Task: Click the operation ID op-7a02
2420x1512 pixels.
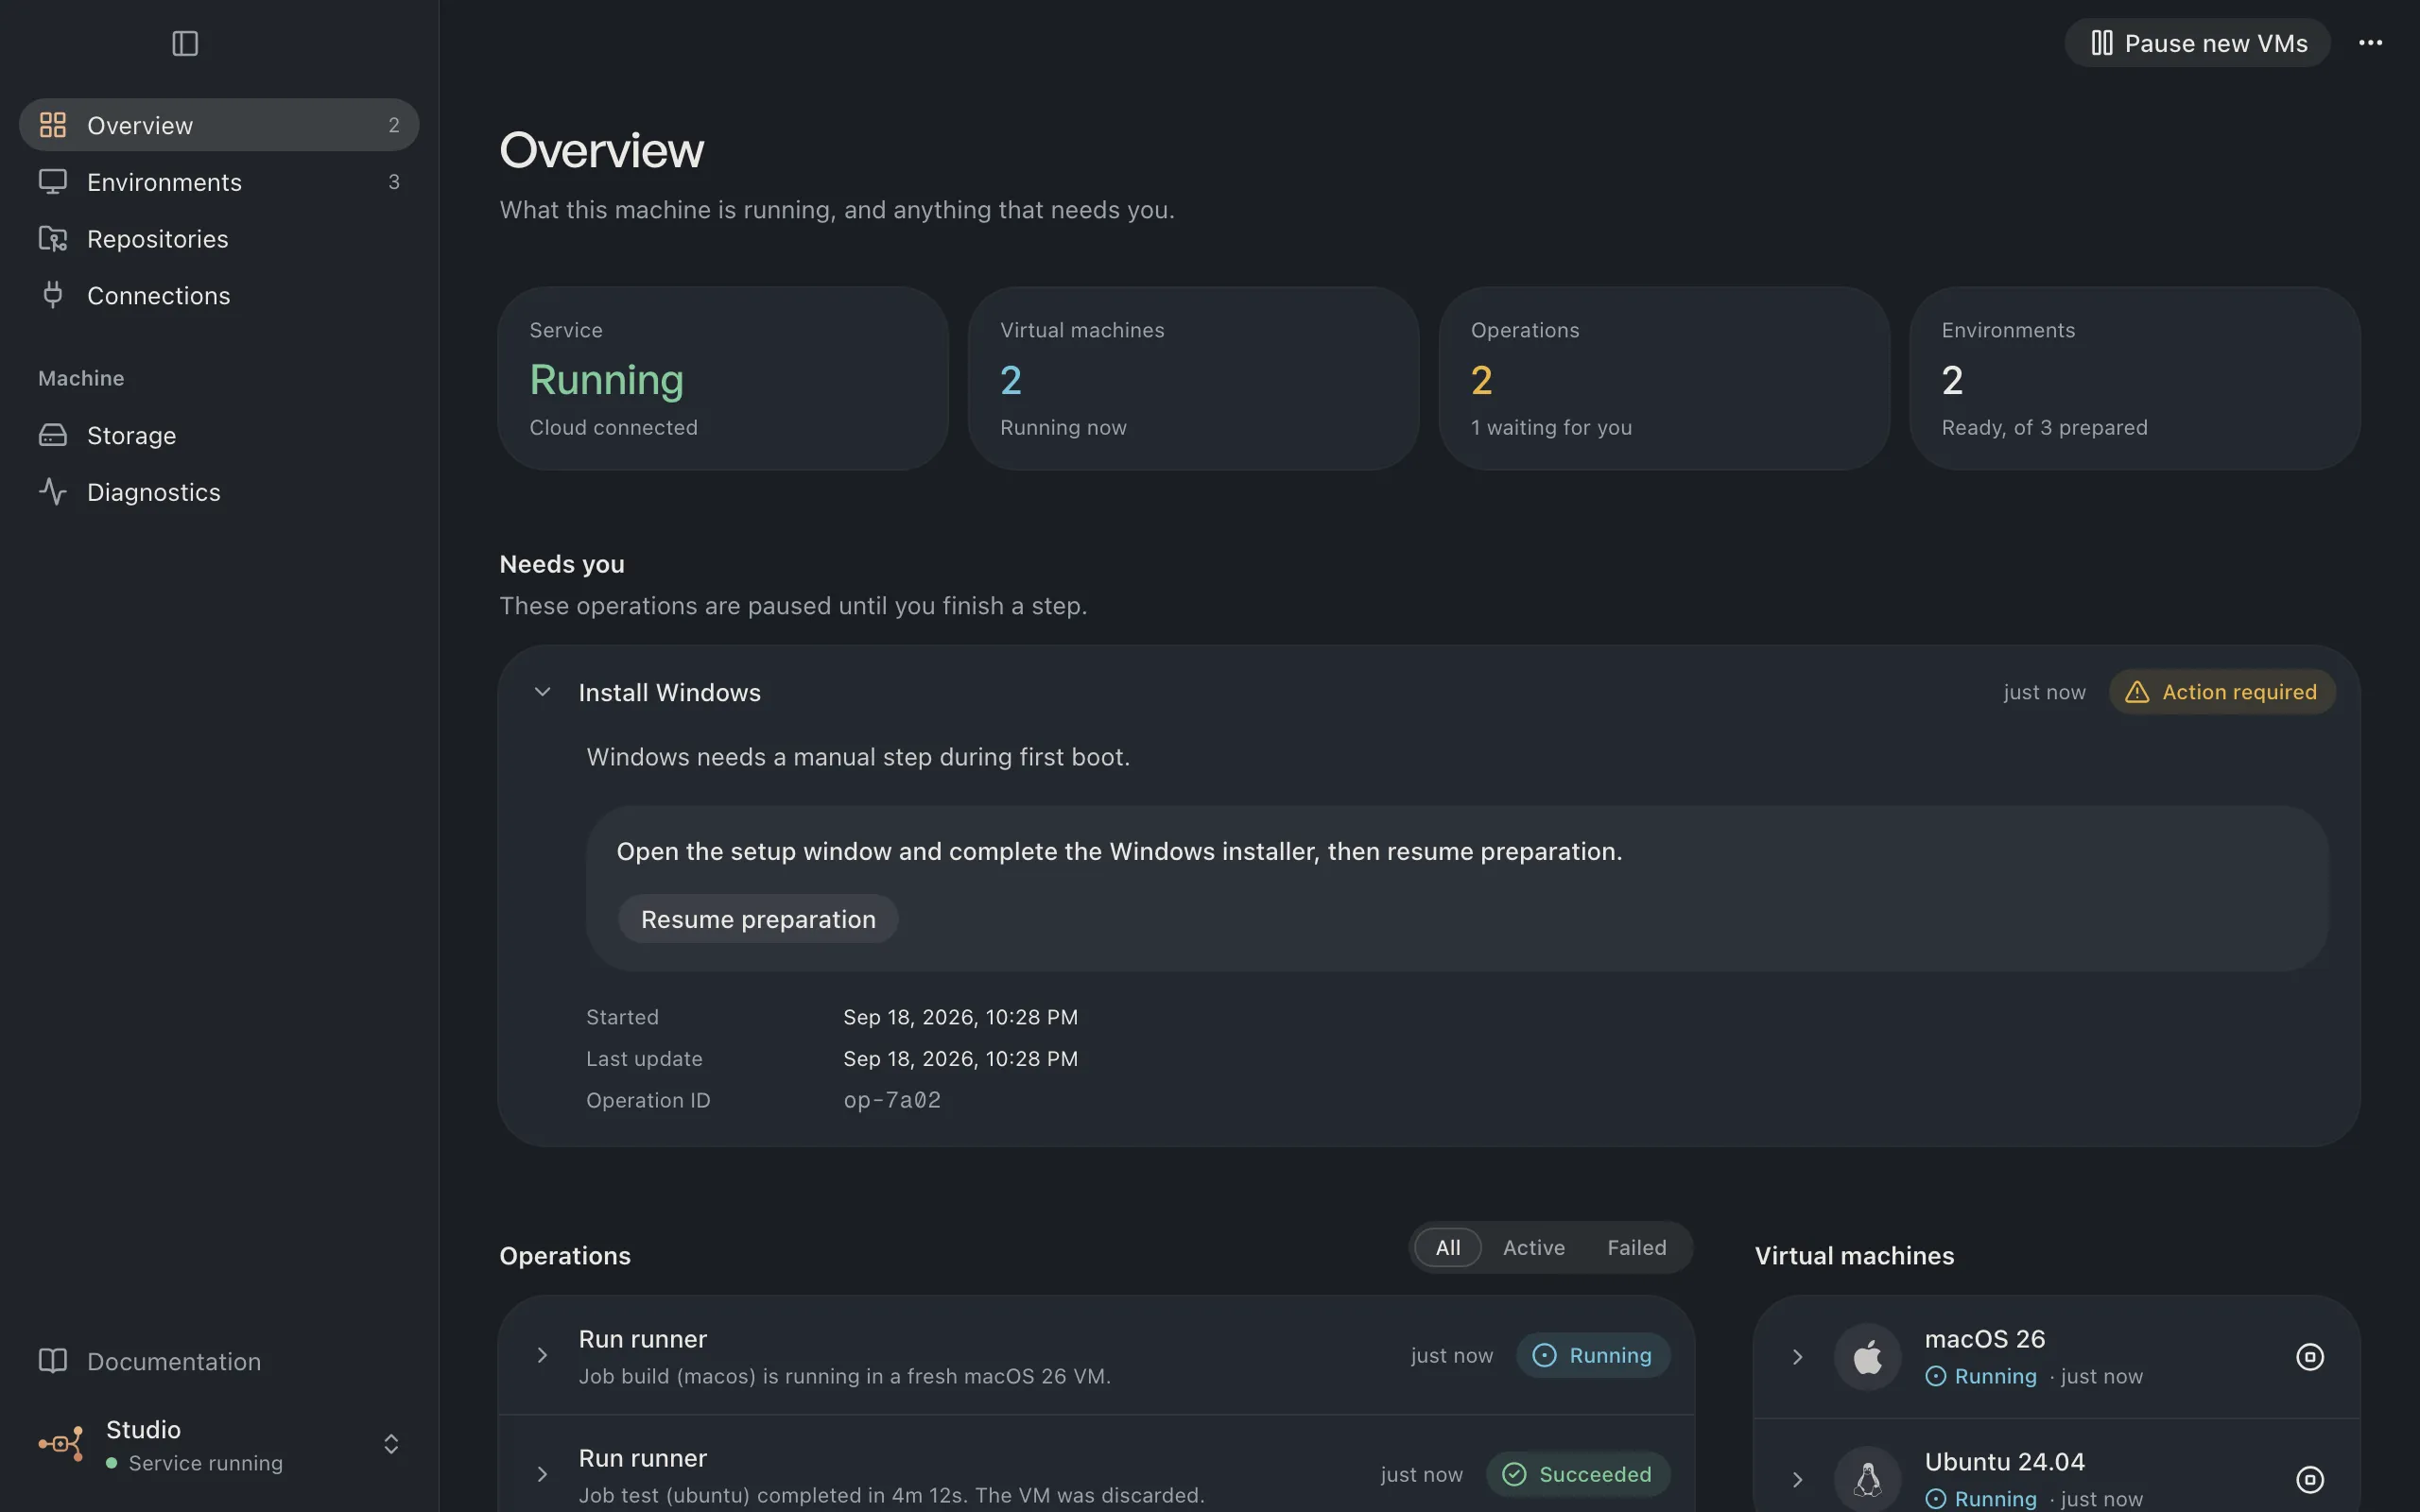Action: [x=892, y=1100]
